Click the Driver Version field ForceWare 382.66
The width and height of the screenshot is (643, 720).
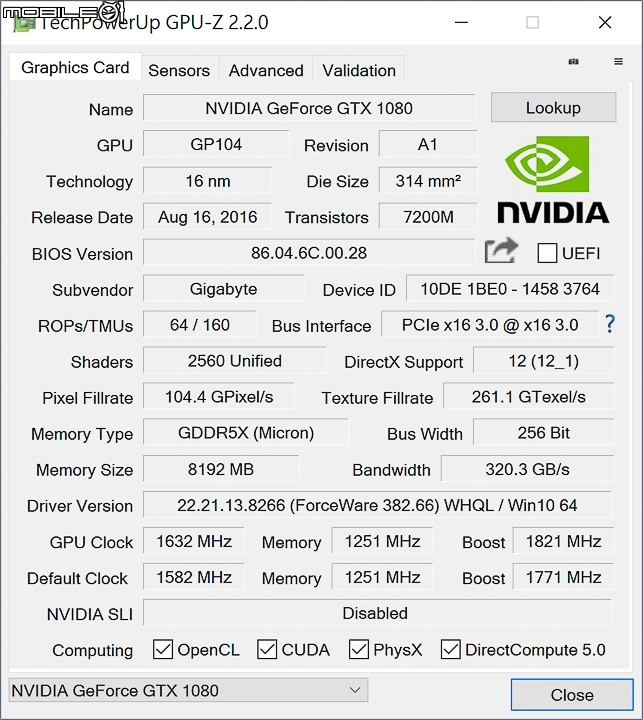(377, 505)
